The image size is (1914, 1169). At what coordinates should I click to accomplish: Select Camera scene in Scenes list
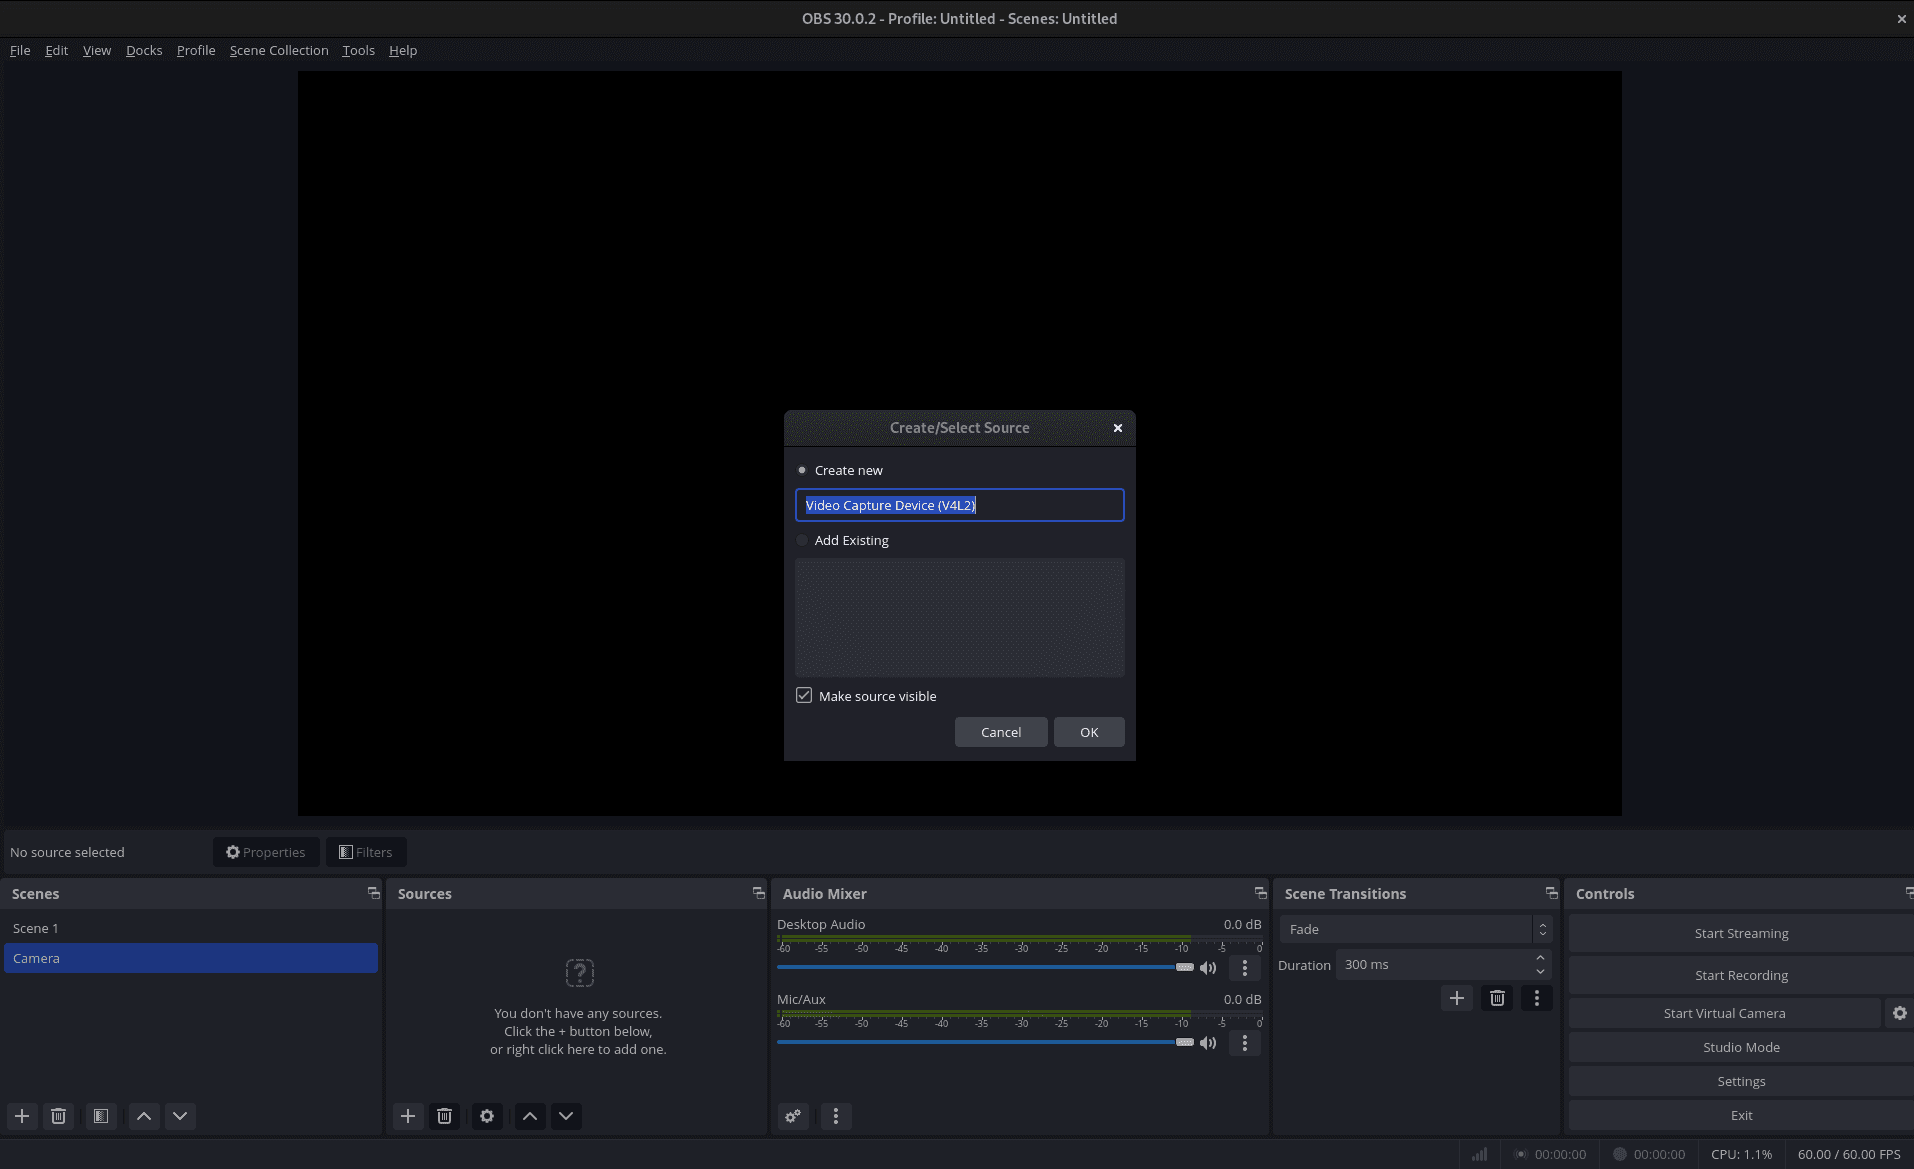(191, 958)
